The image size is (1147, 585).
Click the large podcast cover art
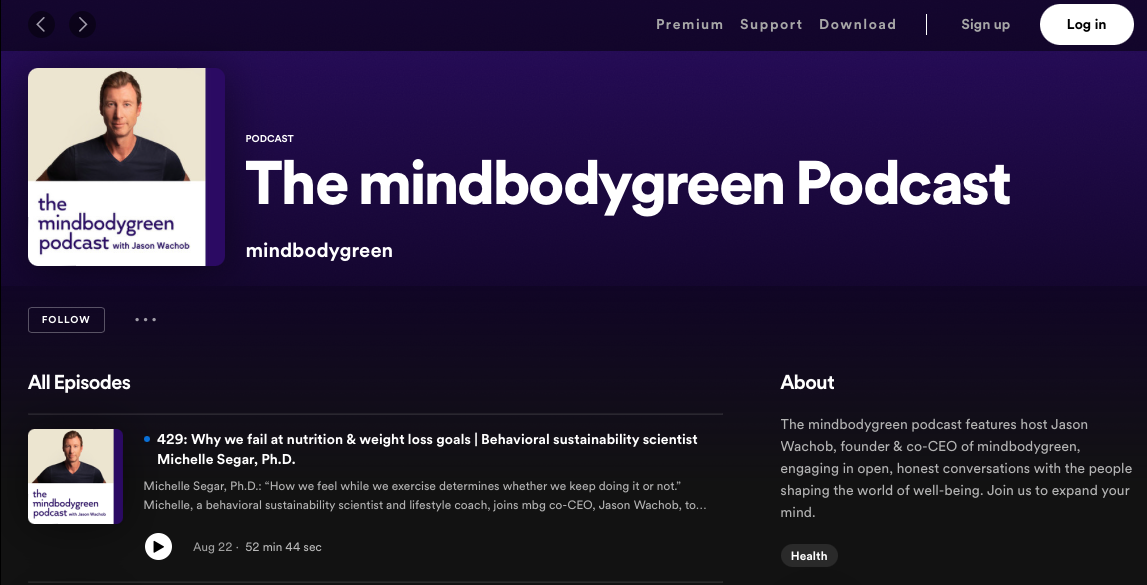pyautogui.click(x=127, y=167)
